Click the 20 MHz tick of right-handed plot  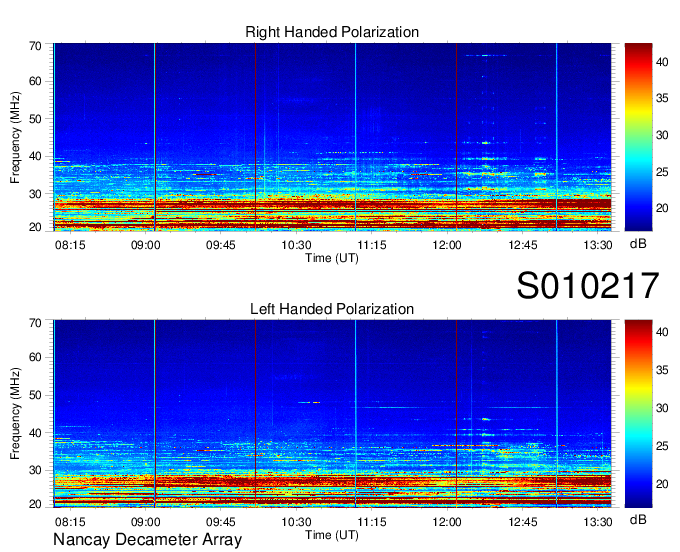(x=35, y=227)
